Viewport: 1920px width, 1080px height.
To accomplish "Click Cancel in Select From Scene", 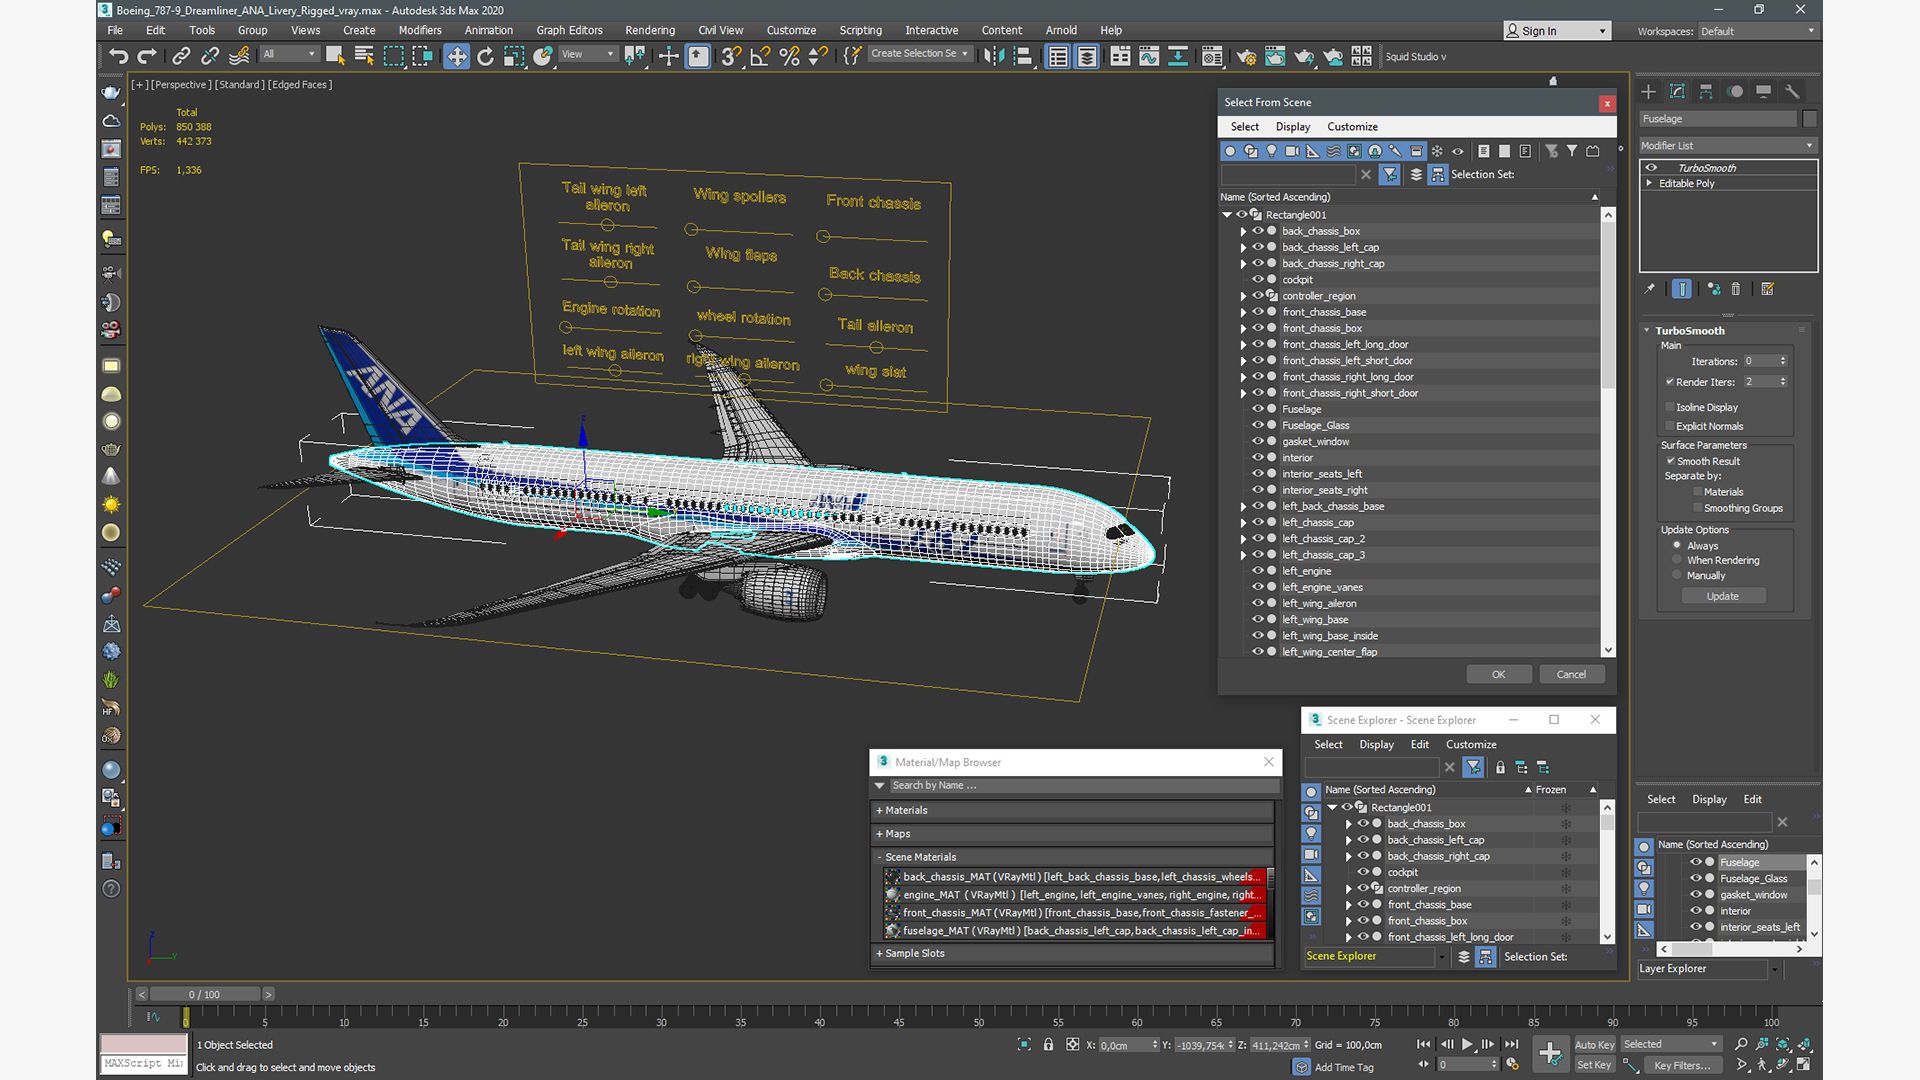I will [x=1571, y=674].
